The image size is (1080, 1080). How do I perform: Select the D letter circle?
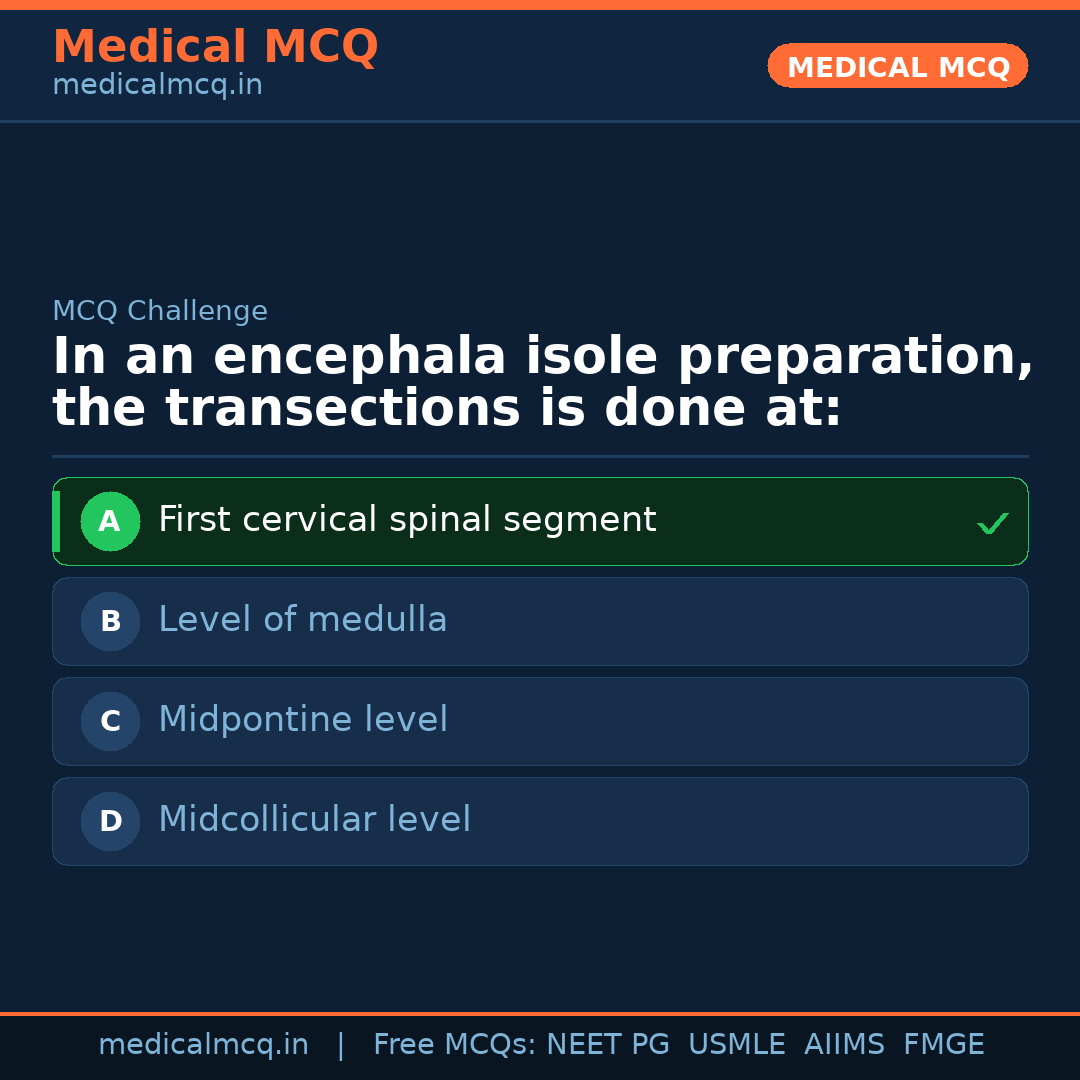110,821
